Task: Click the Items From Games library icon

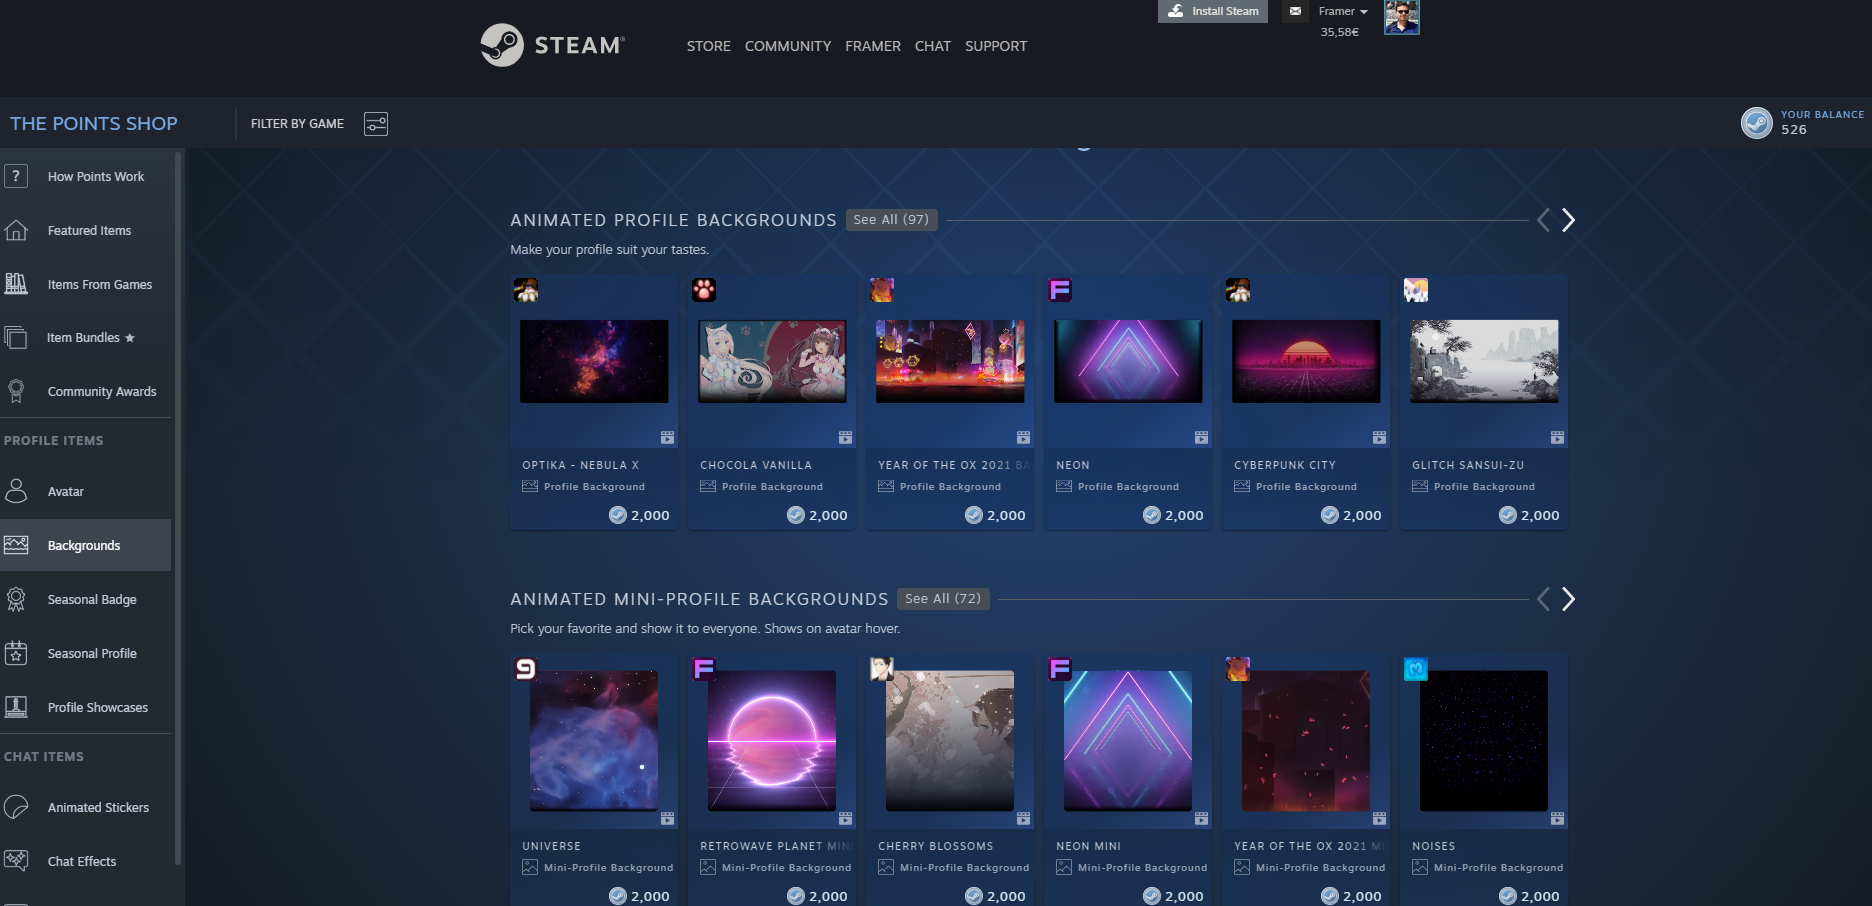Action: (16, 284)
